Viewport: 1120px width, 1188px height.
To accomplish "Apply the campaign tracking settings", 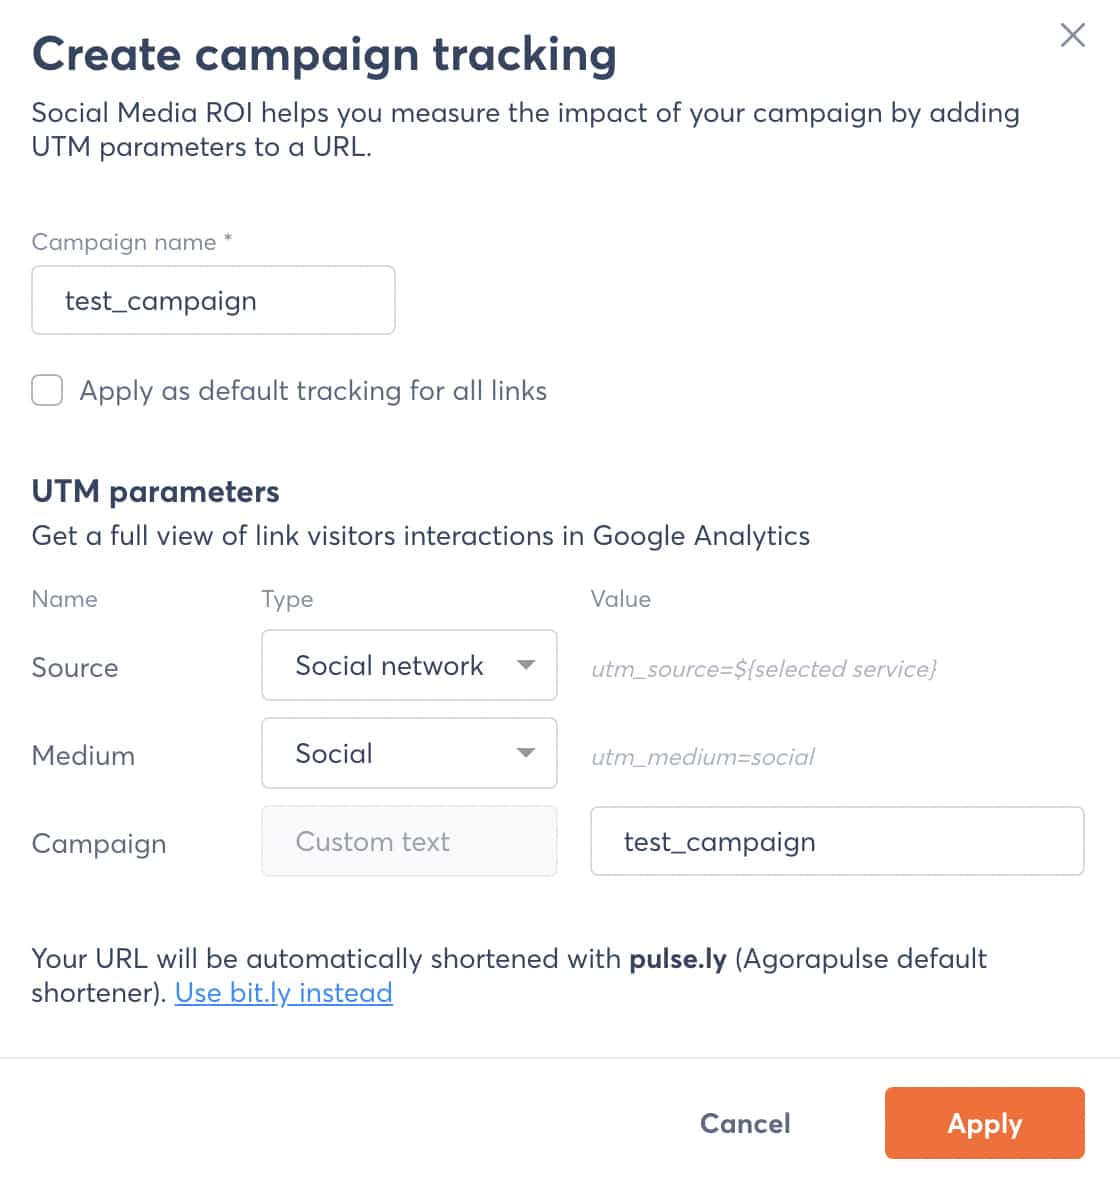I will [x=984, y=1123].
